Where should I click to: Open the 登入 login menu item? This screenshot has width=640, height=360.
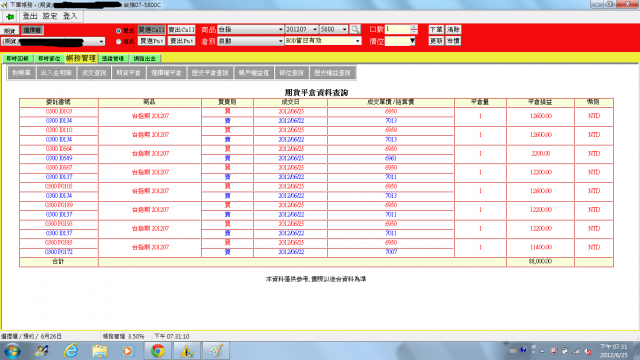(70, 16)
